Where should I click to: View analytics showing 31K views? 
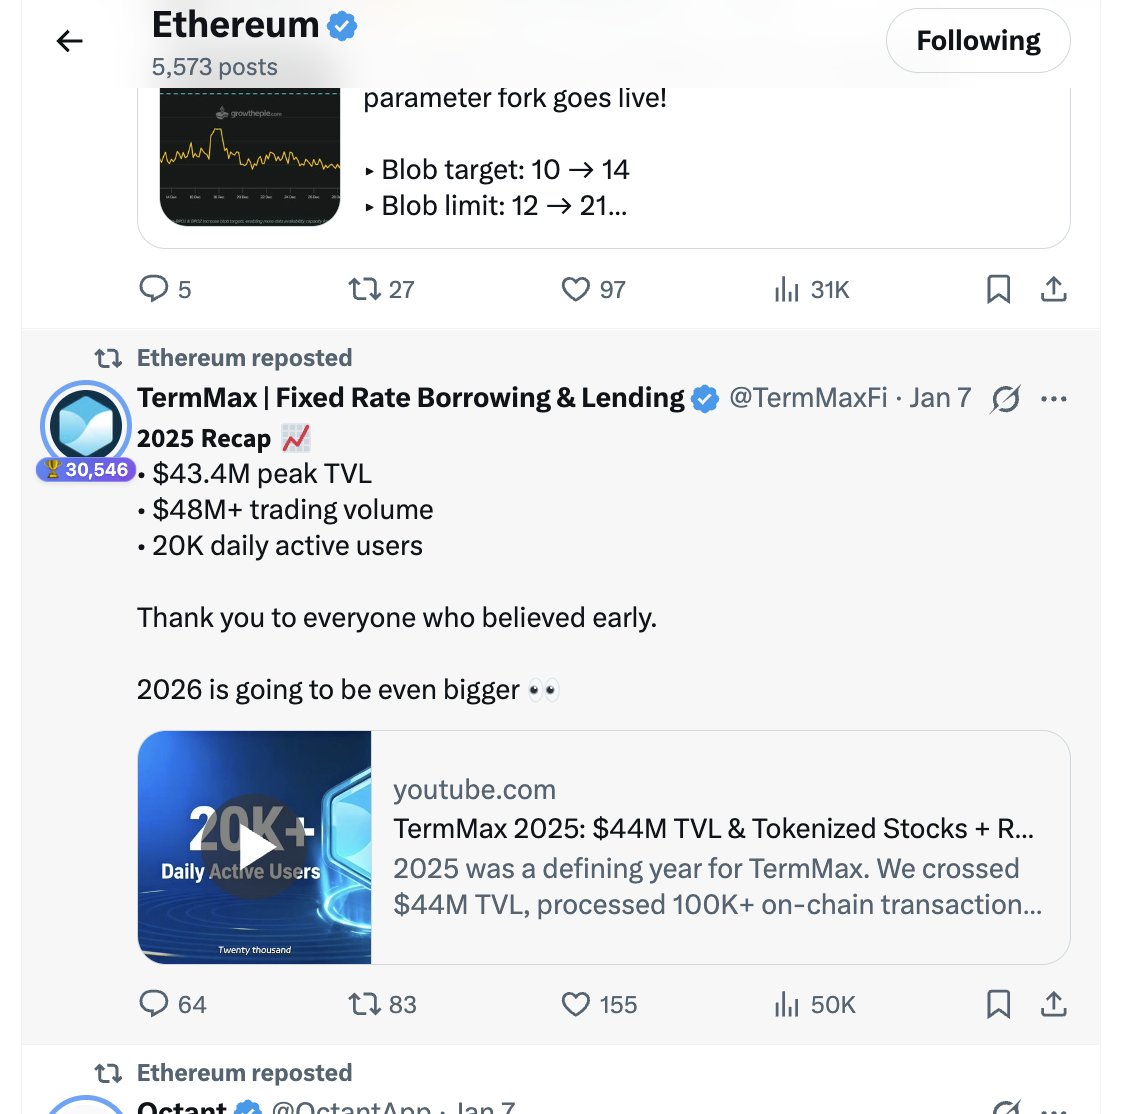pos(788,290)
